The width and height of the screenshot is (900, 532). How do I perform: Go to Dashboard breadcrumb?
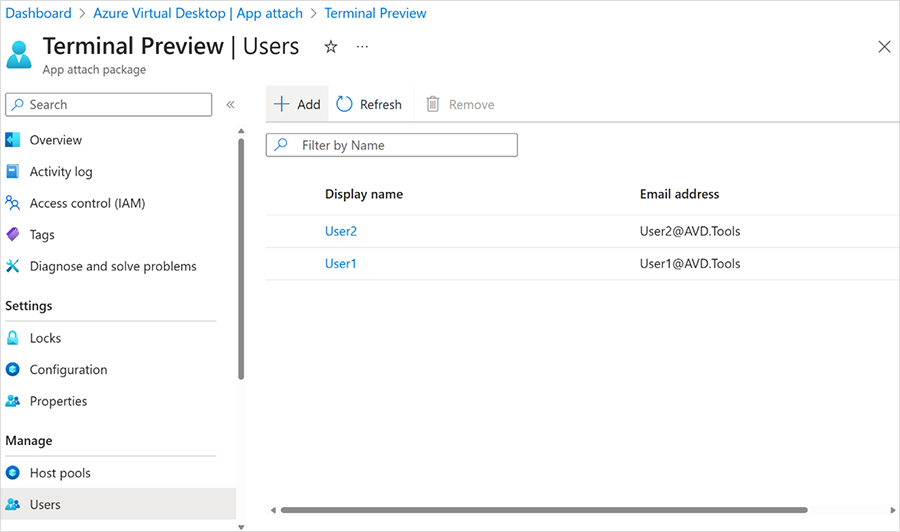[x=38, y=13]
